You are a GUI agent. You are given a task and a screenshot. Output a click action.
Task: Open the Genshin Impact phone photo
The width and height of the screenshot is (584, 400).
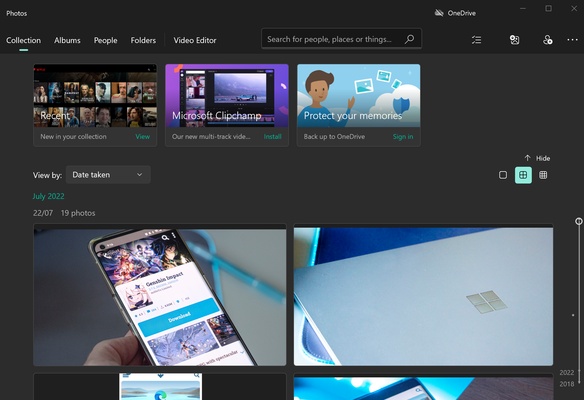(x=160, y=295)
